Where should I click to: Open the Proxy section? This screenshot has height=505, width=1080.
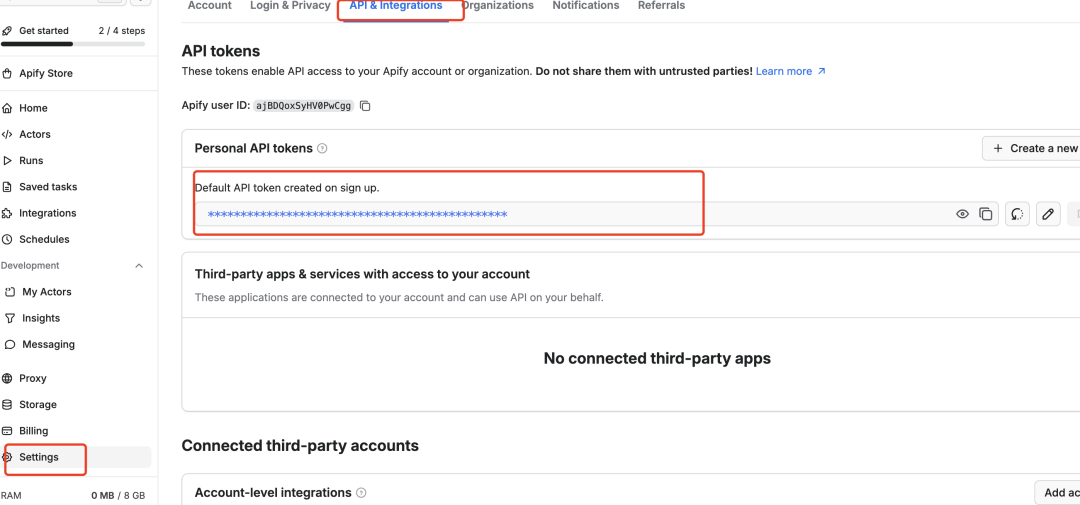tap(32, 378)
